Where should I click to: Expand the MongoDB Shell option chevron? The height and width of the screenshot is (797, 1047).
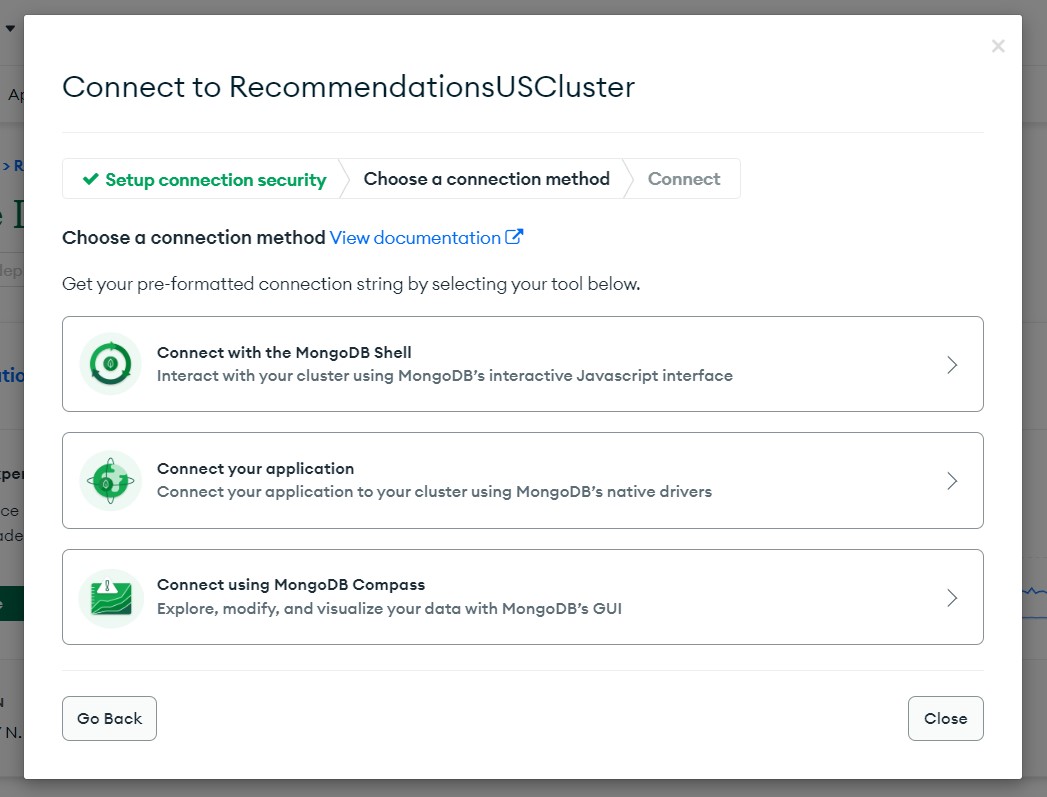(952, 364)
